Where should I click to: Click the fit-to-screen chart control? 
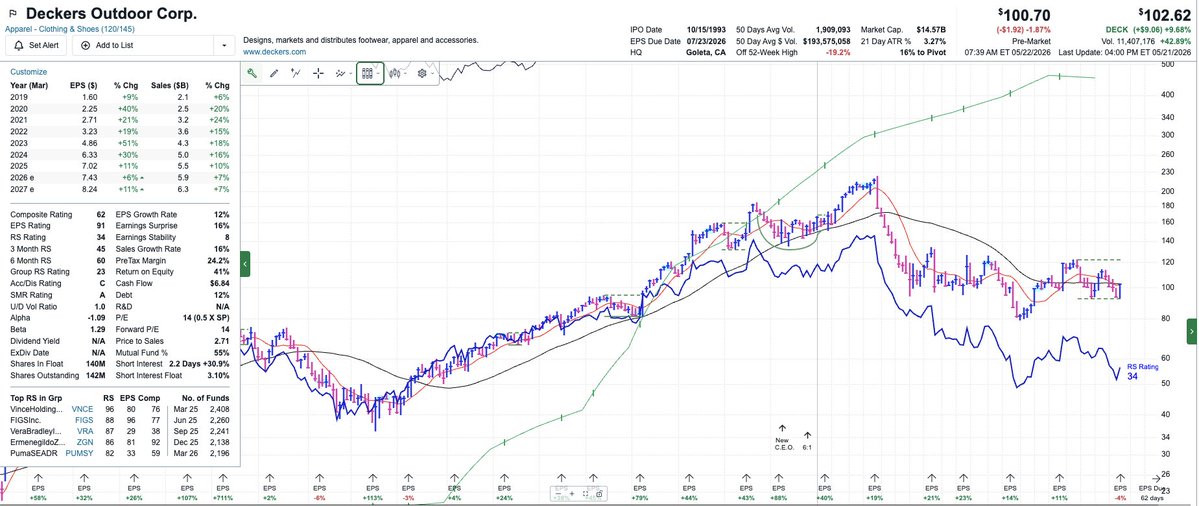click(586, 494)
